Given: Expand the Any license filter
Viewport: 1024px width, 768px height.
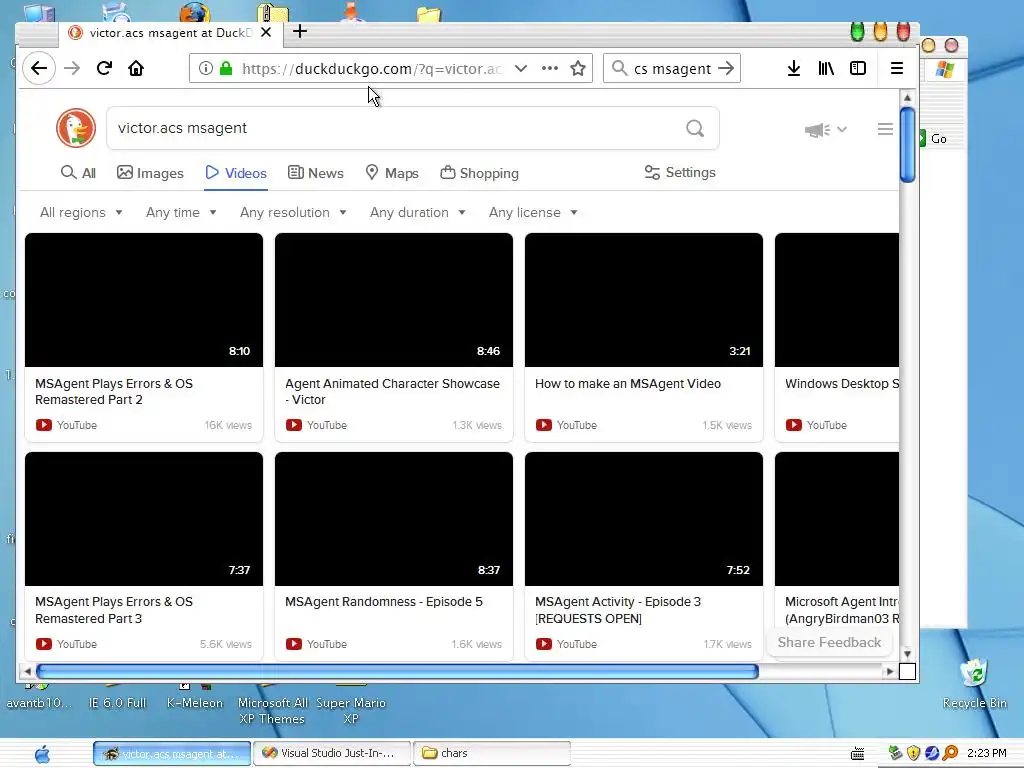Looking at the screenshot, I should coord(533,212).
